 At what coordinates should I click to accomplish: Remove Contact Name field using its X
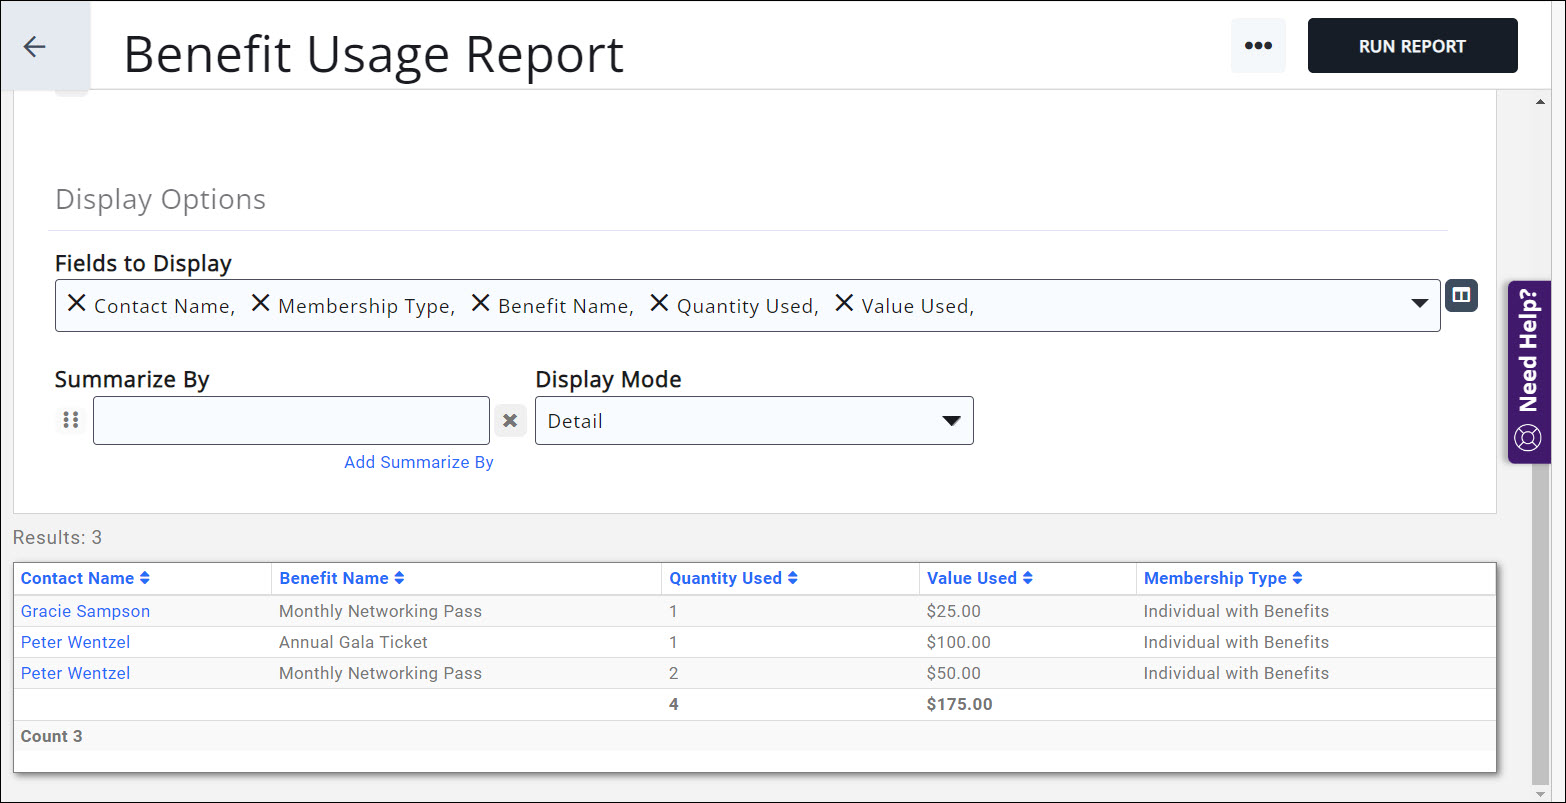click(77, 304)
